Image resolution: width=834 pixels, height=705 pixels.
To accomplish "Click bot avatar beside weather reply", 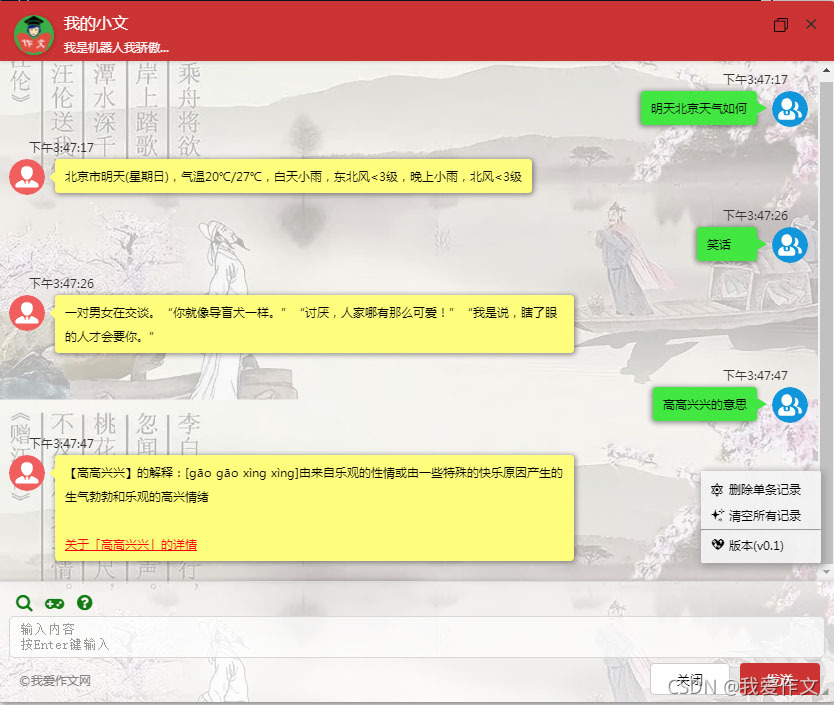I will 27,177.
